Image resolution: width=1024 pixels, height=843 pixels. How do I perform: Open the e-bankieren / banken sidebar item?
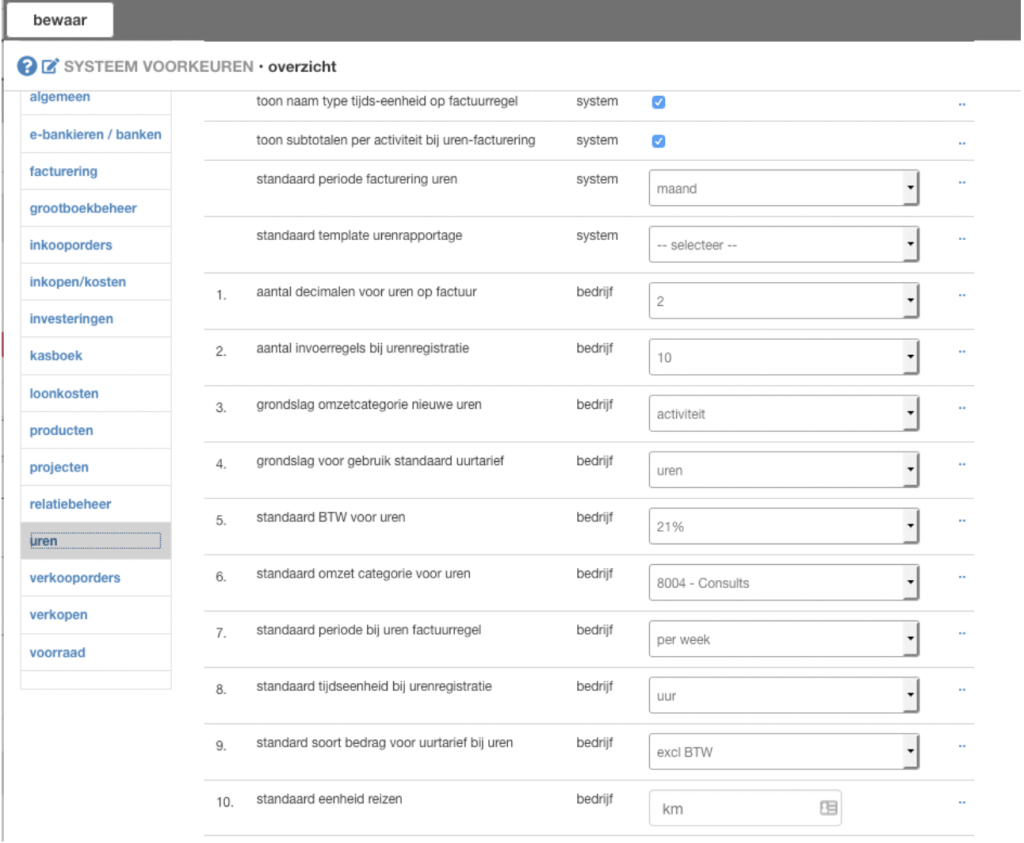(x=95, y=134)
